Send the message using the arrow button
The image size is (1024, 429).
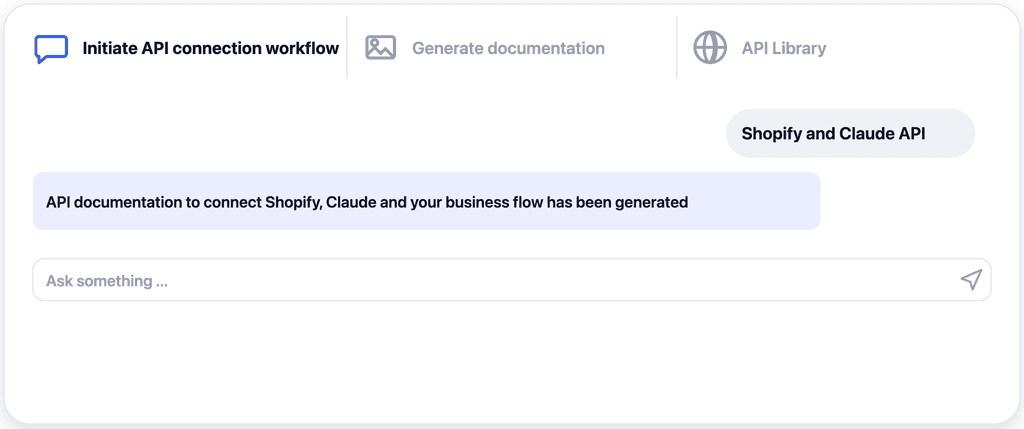(970, 280)
